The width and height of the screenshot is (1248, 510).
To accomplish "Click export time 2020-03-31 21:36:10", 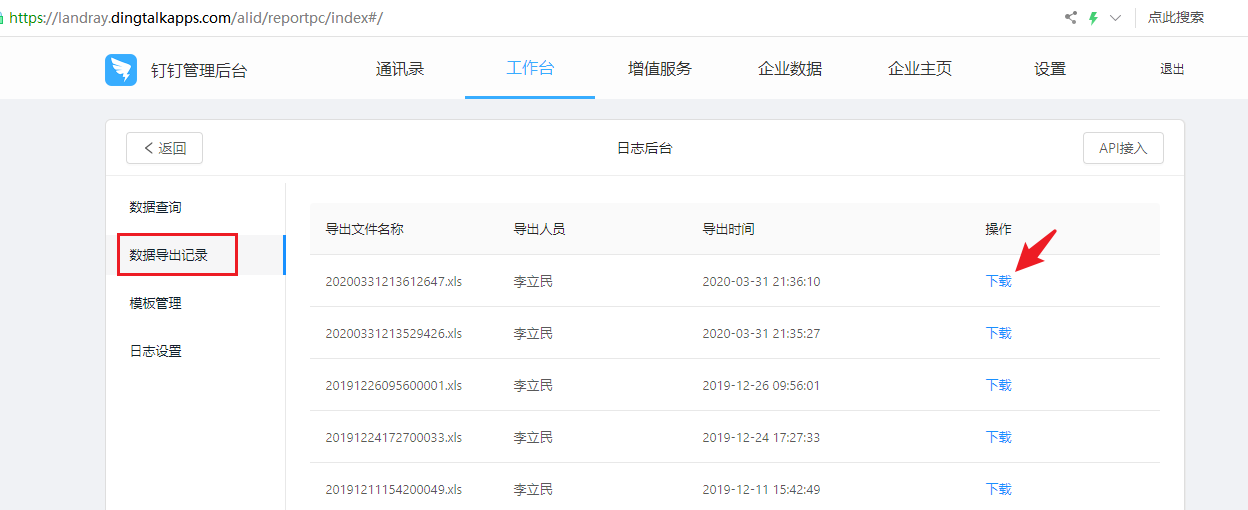I will [761, 281].
